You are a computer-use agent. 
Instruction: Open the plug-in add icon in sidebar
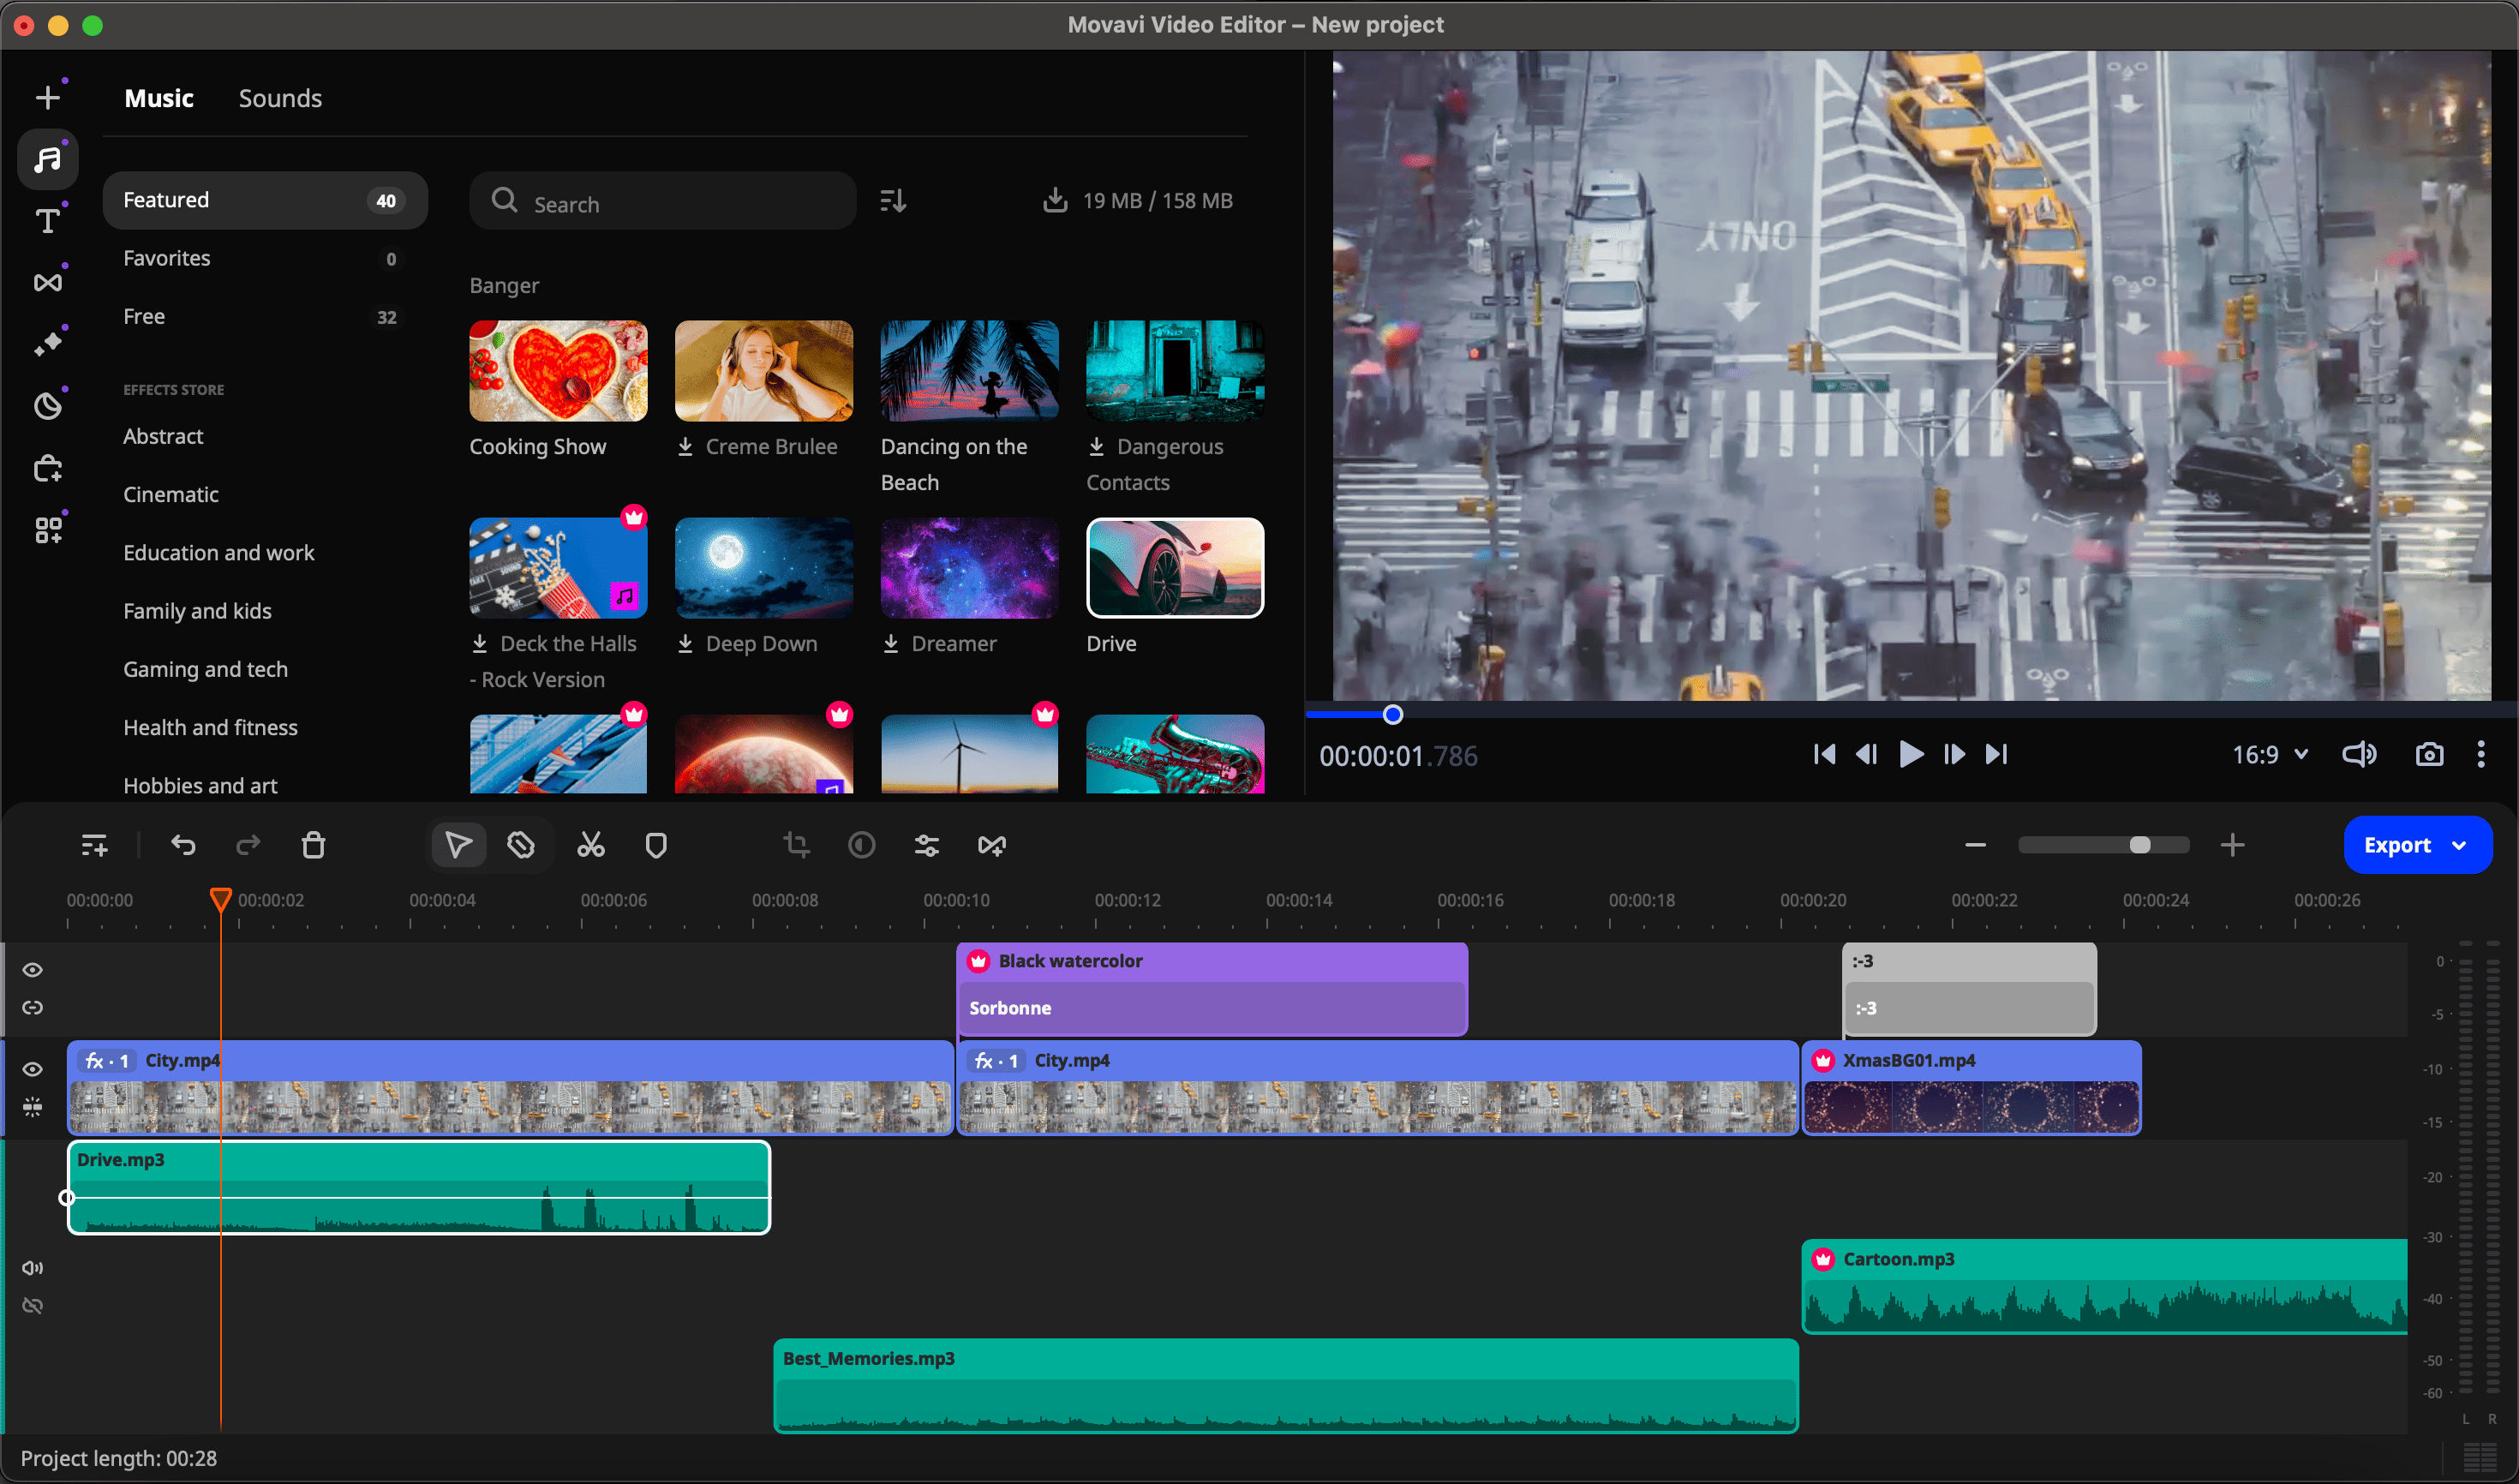[47, 467]
